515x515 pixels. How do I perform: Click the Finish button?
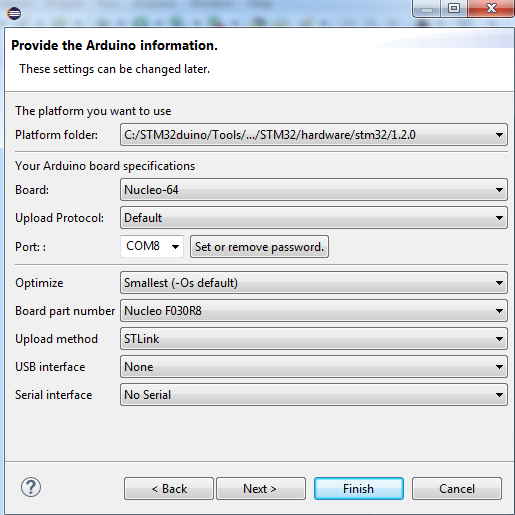click(359, 489)
